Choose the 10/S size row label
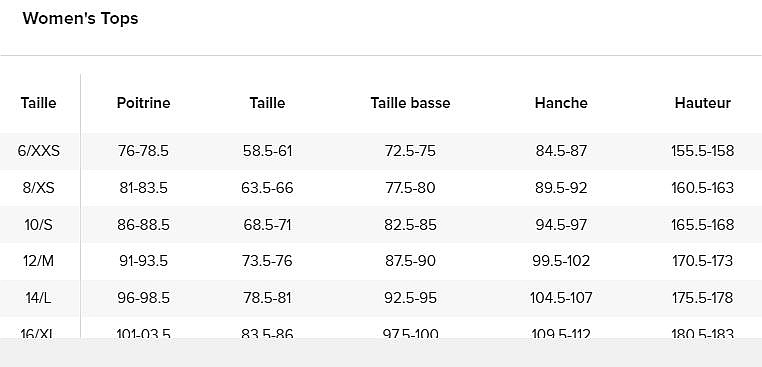Screen dimensions: 762x367 point(38,225)
